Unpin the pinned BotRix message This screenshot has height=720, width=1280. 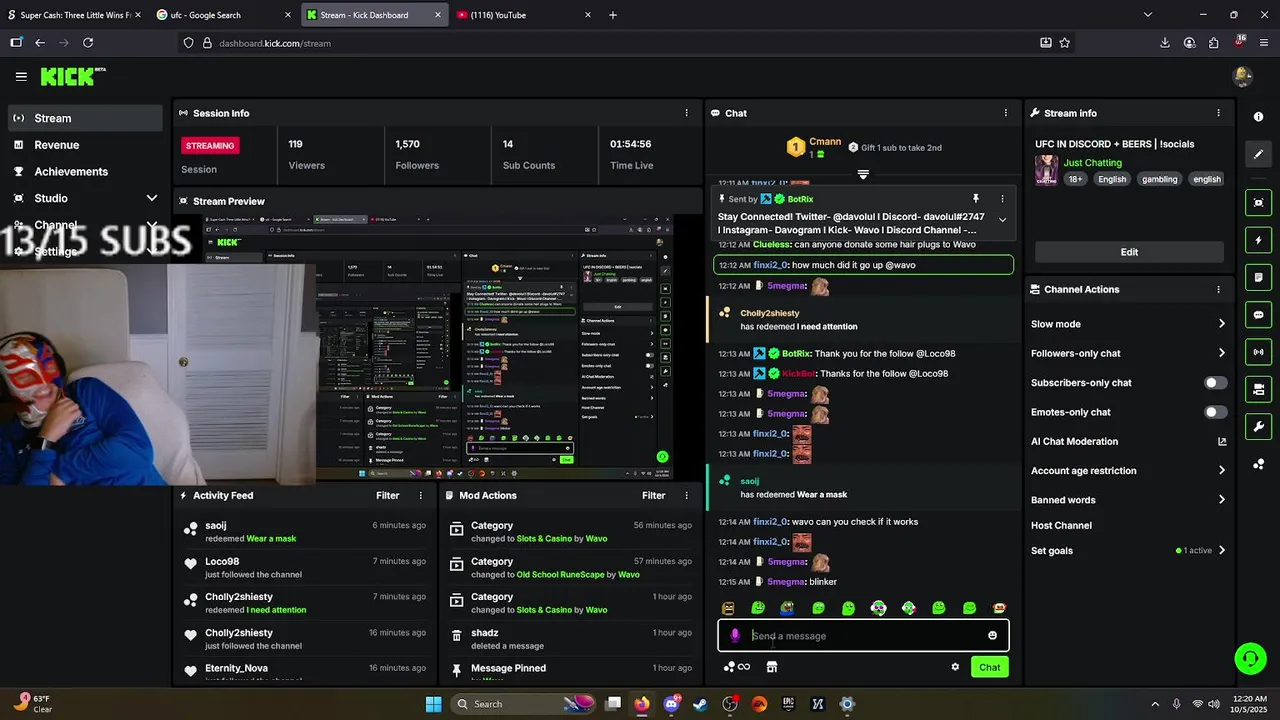point(976,199)
